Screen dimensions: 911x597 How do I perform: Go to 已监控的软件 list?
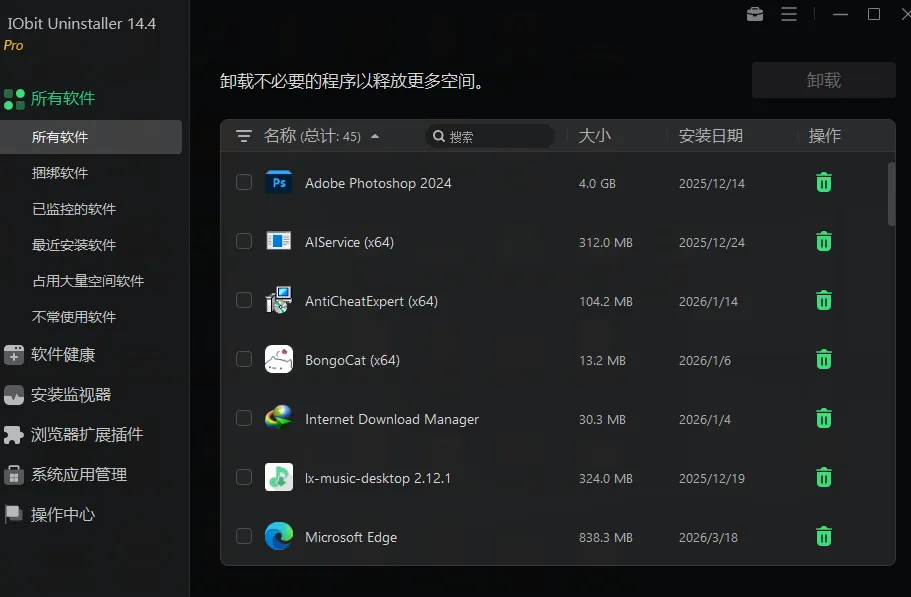[74, 209]
